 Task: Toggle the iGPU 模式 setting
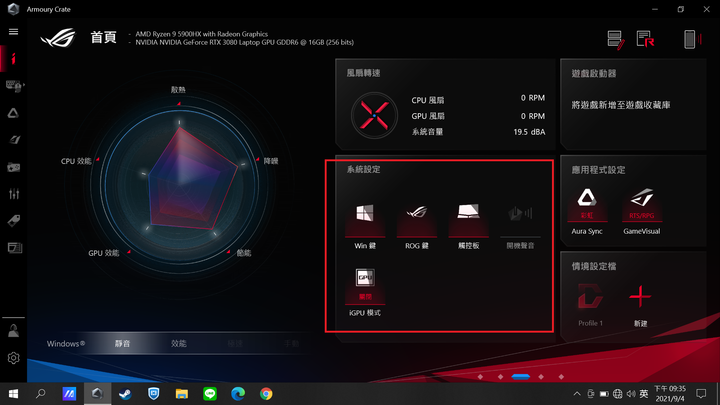click(365, 292)
